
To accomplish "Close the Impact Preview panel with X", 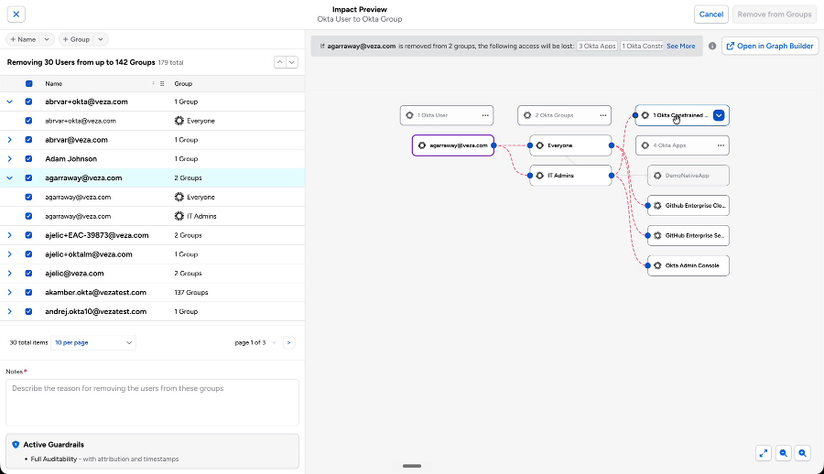I will tap(16, 14).
